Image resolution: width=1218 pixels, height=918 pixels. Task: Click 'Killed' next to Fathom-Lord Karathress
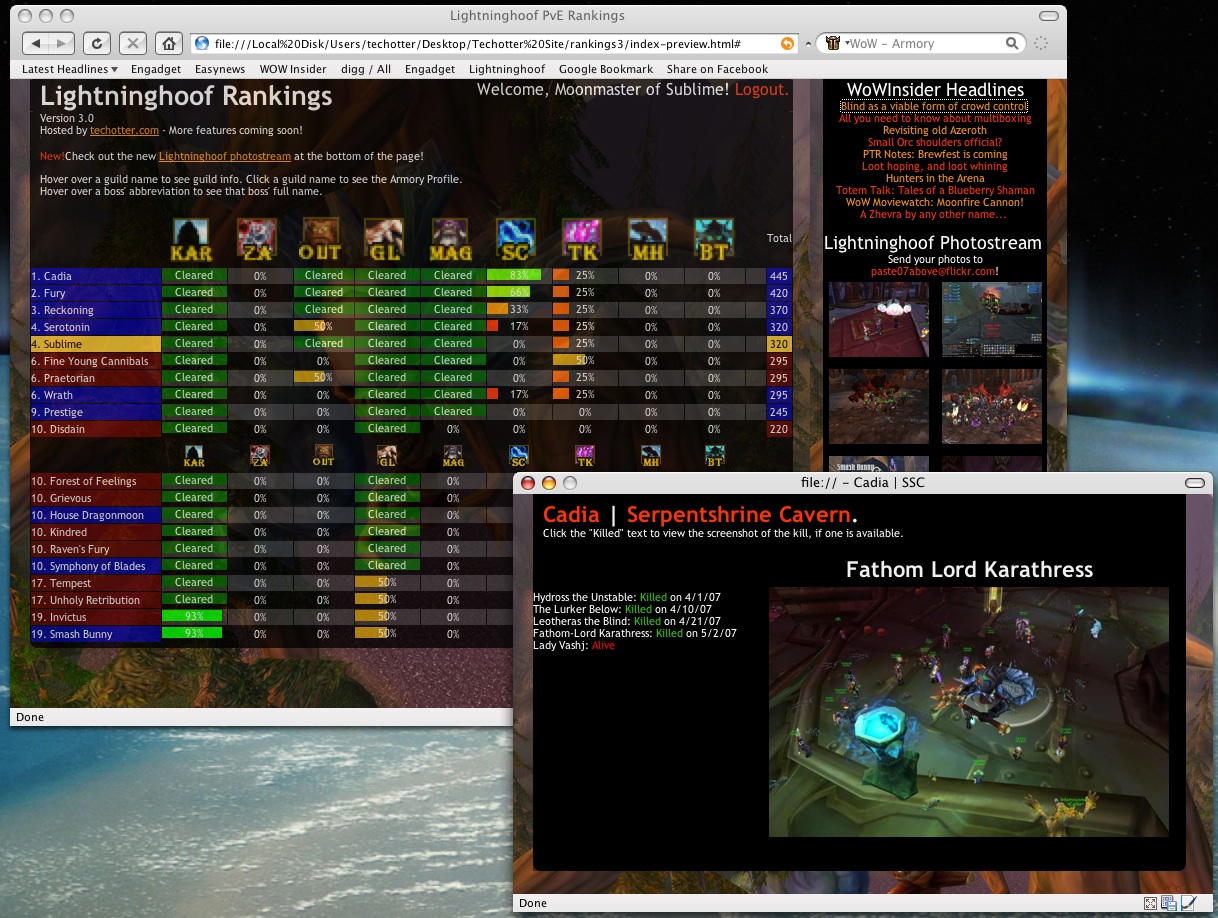(x=669, y=633)
